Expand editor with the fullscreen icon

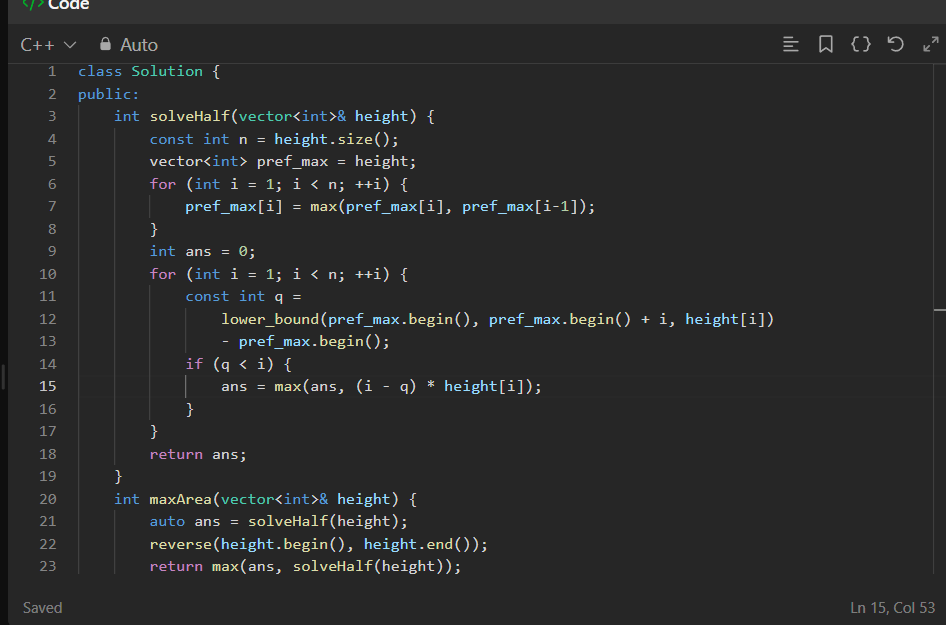point(931,44)
